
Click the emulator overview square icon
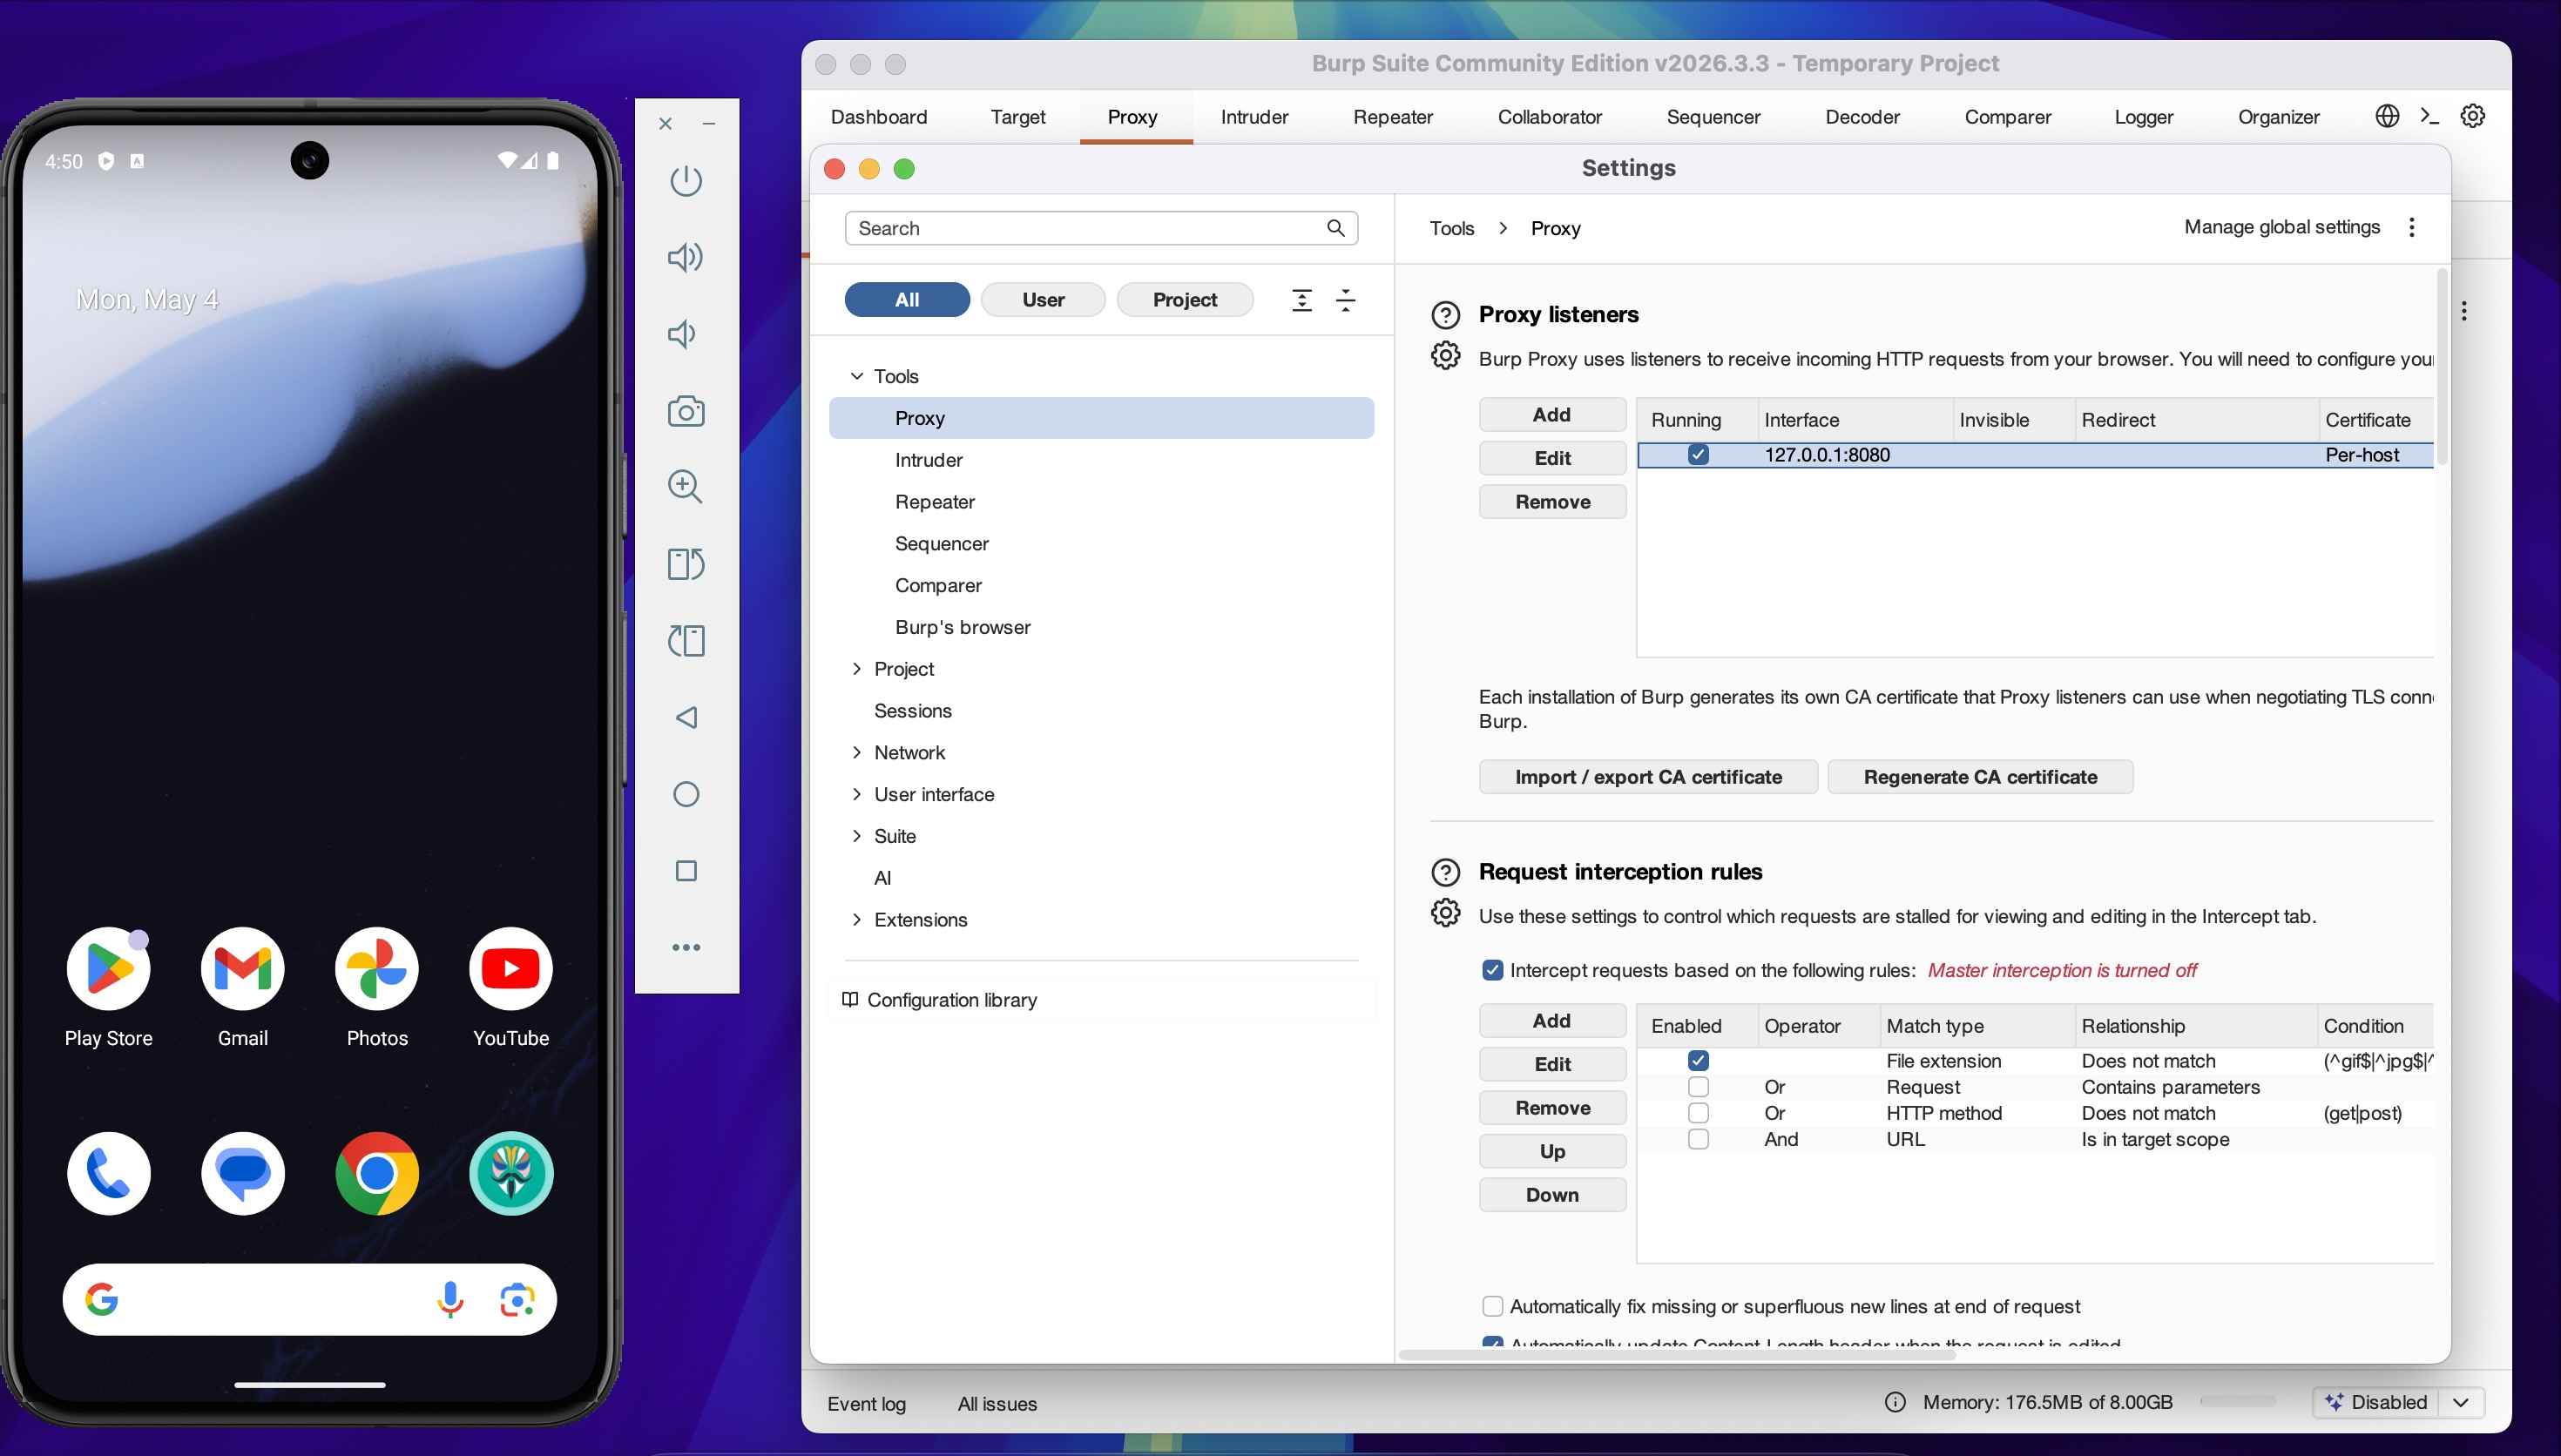(x=686, y=871)
